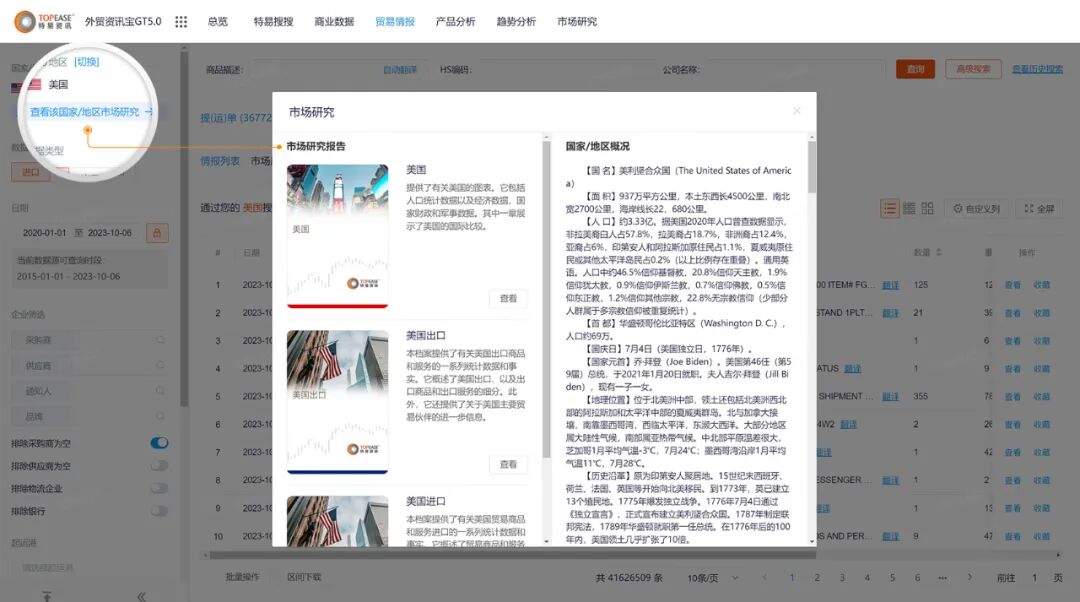Screen dimensions: 1080x602
Task: Click the pagination ellipsis
Action: pyautogui.click(x=942, y=577)
